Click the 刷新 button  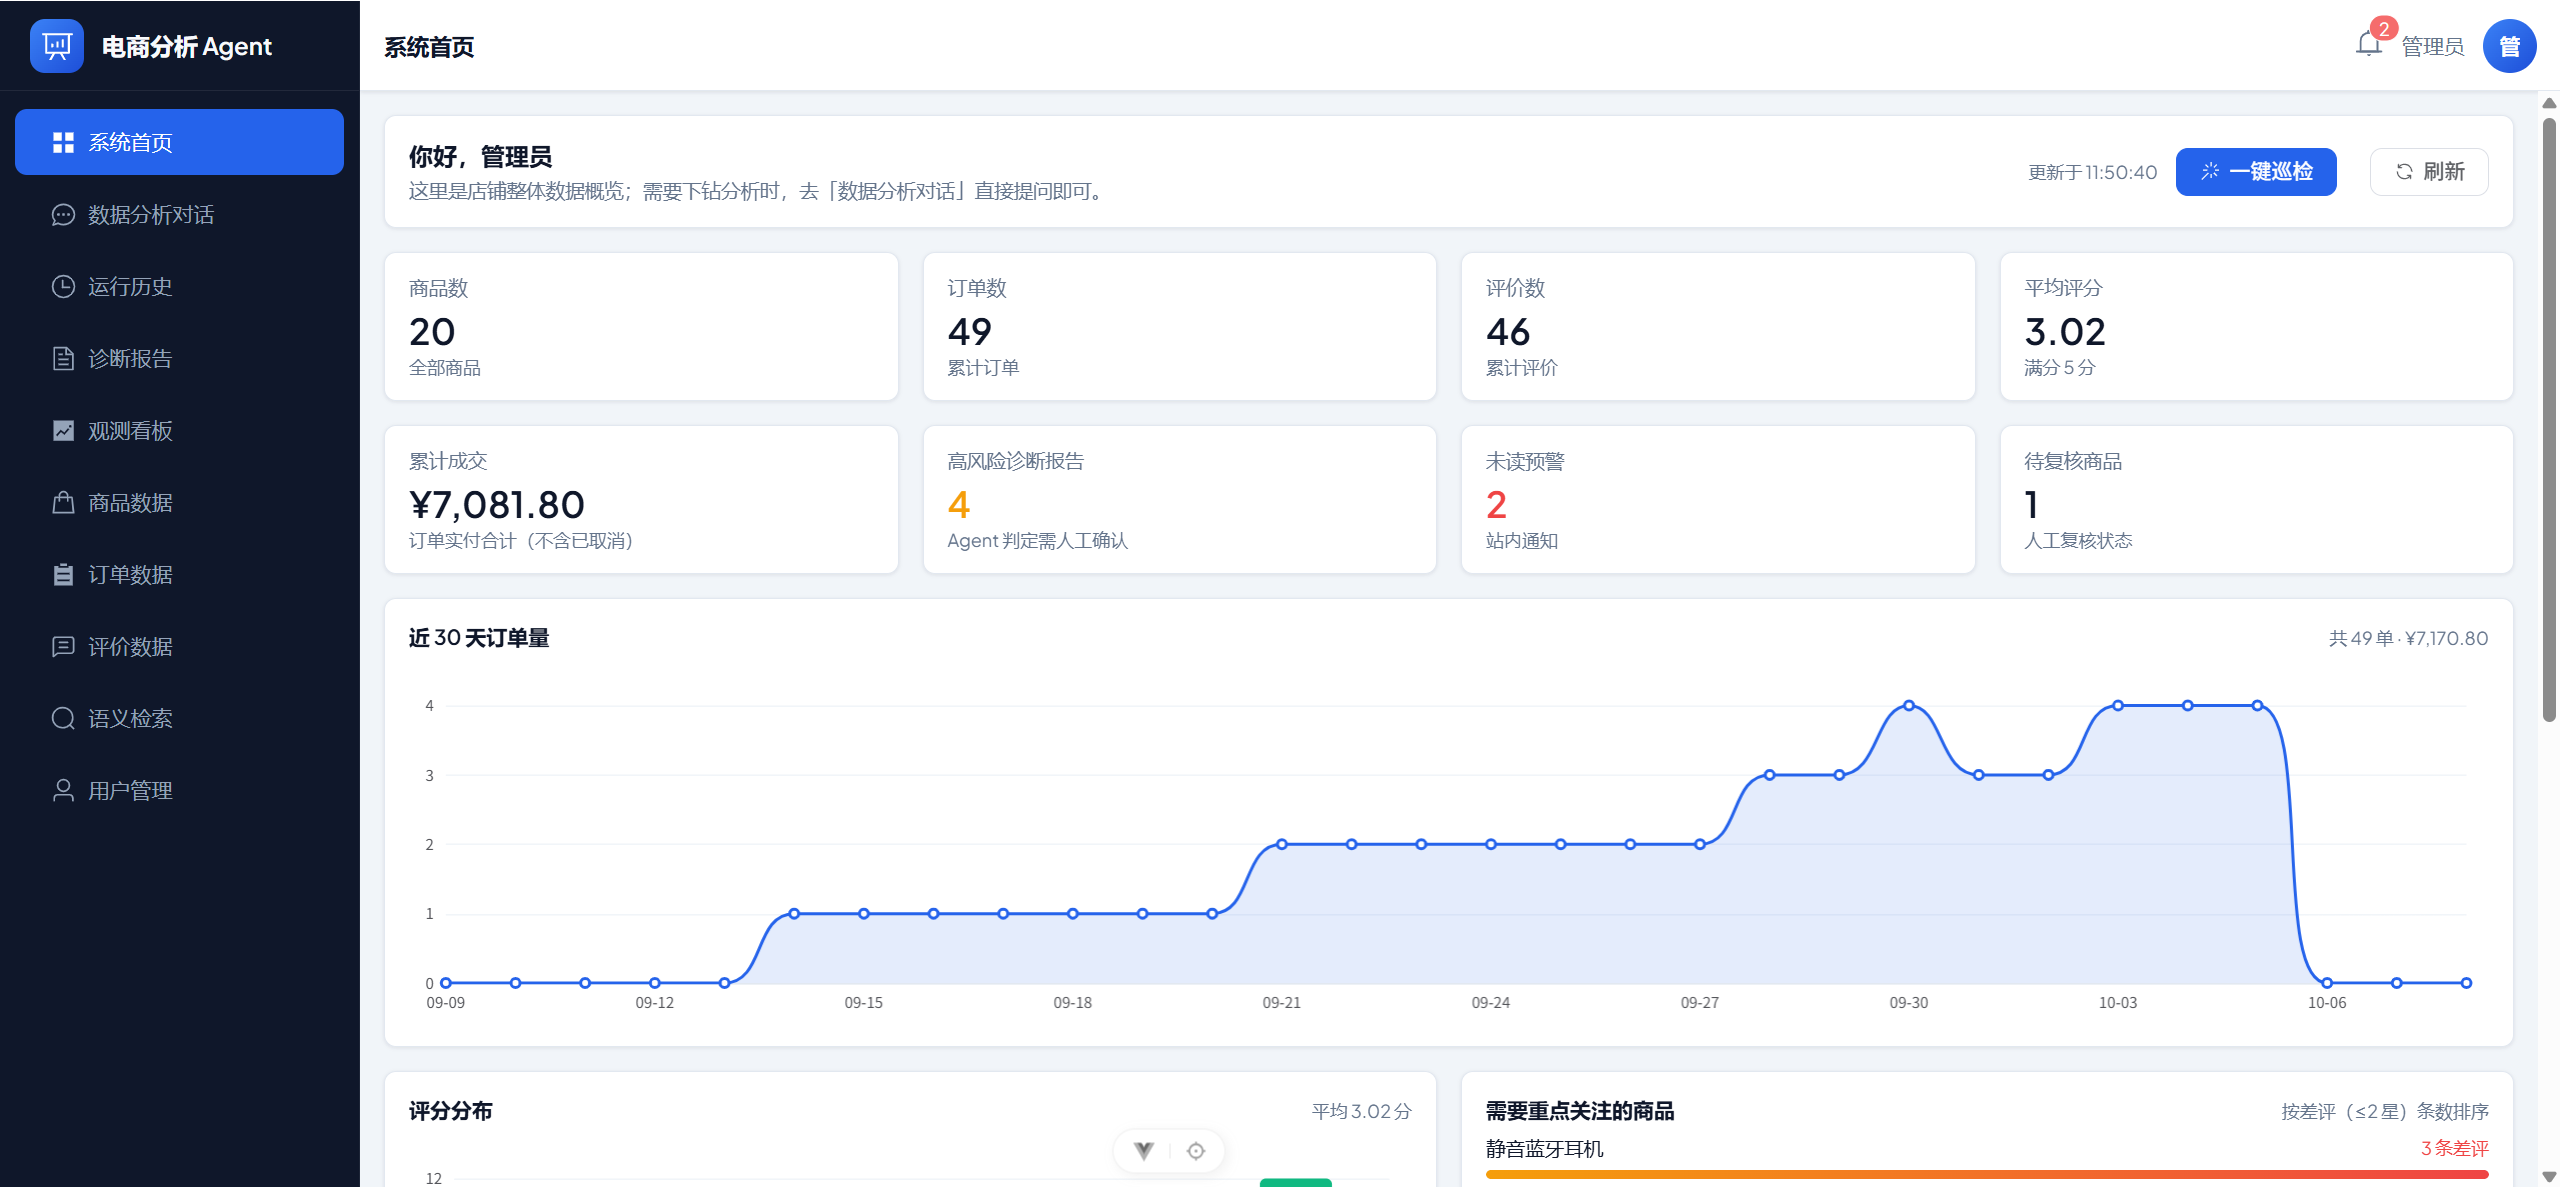pos(2429,172)
